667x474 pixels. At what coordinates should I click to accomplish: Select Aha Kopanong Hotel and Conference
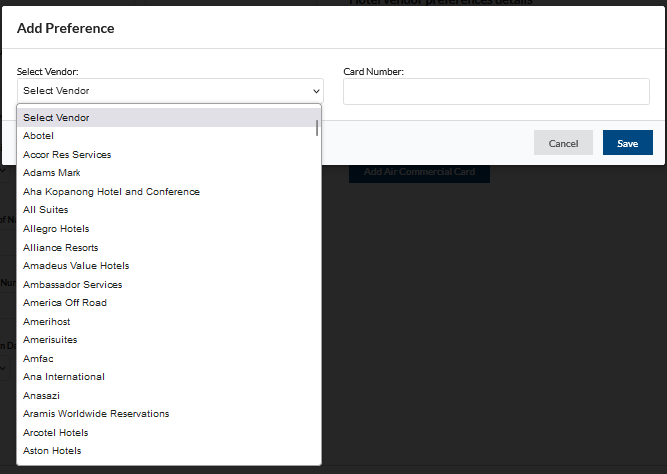click(x=169, y=191)
